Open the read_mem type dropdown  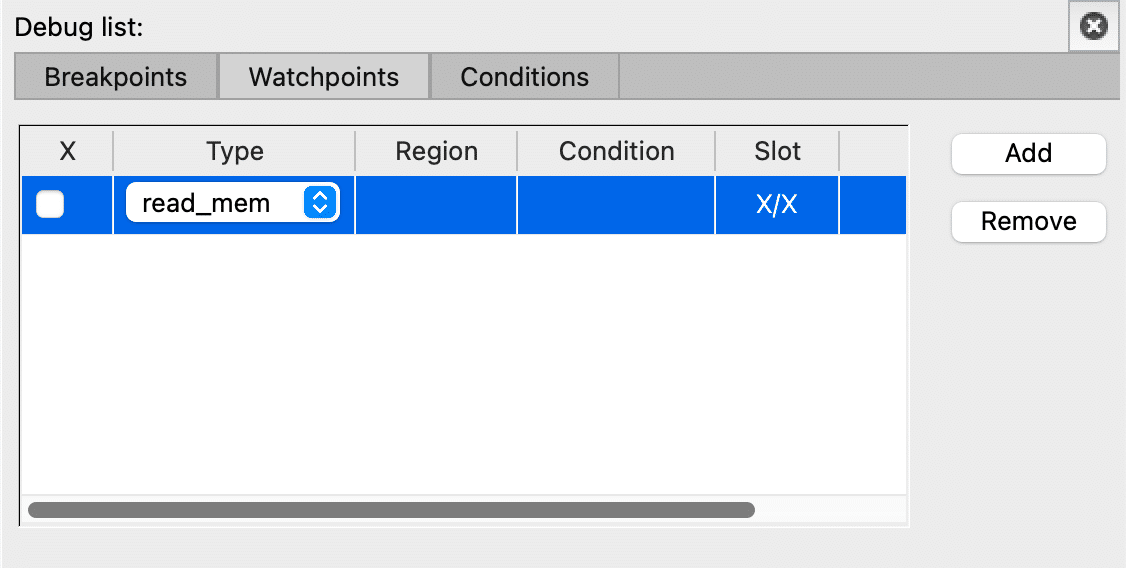point(232,204)
